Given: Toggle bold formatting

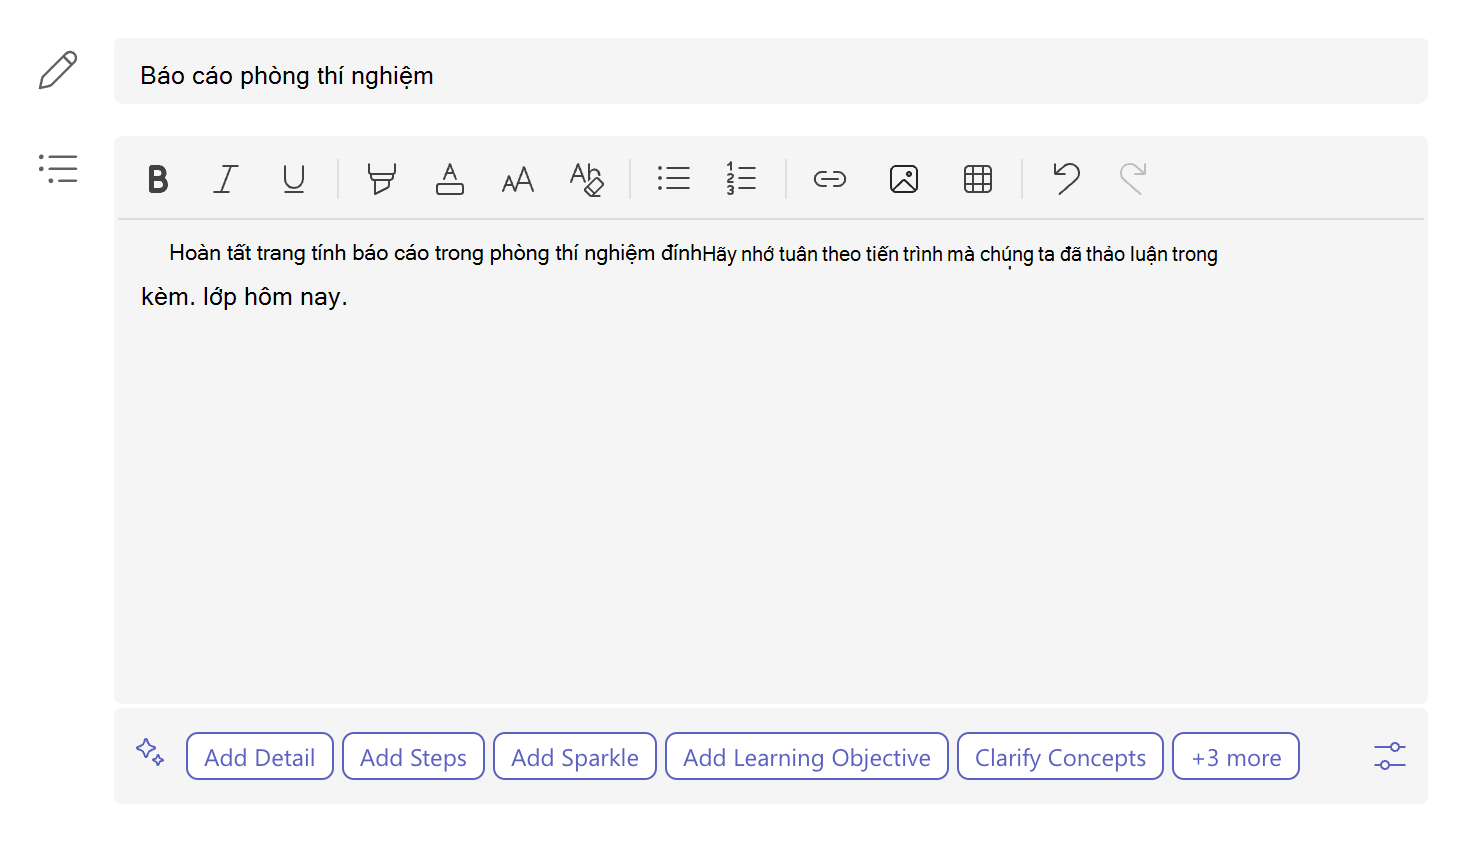Looking at the screenshot, I should pos(158,179).
